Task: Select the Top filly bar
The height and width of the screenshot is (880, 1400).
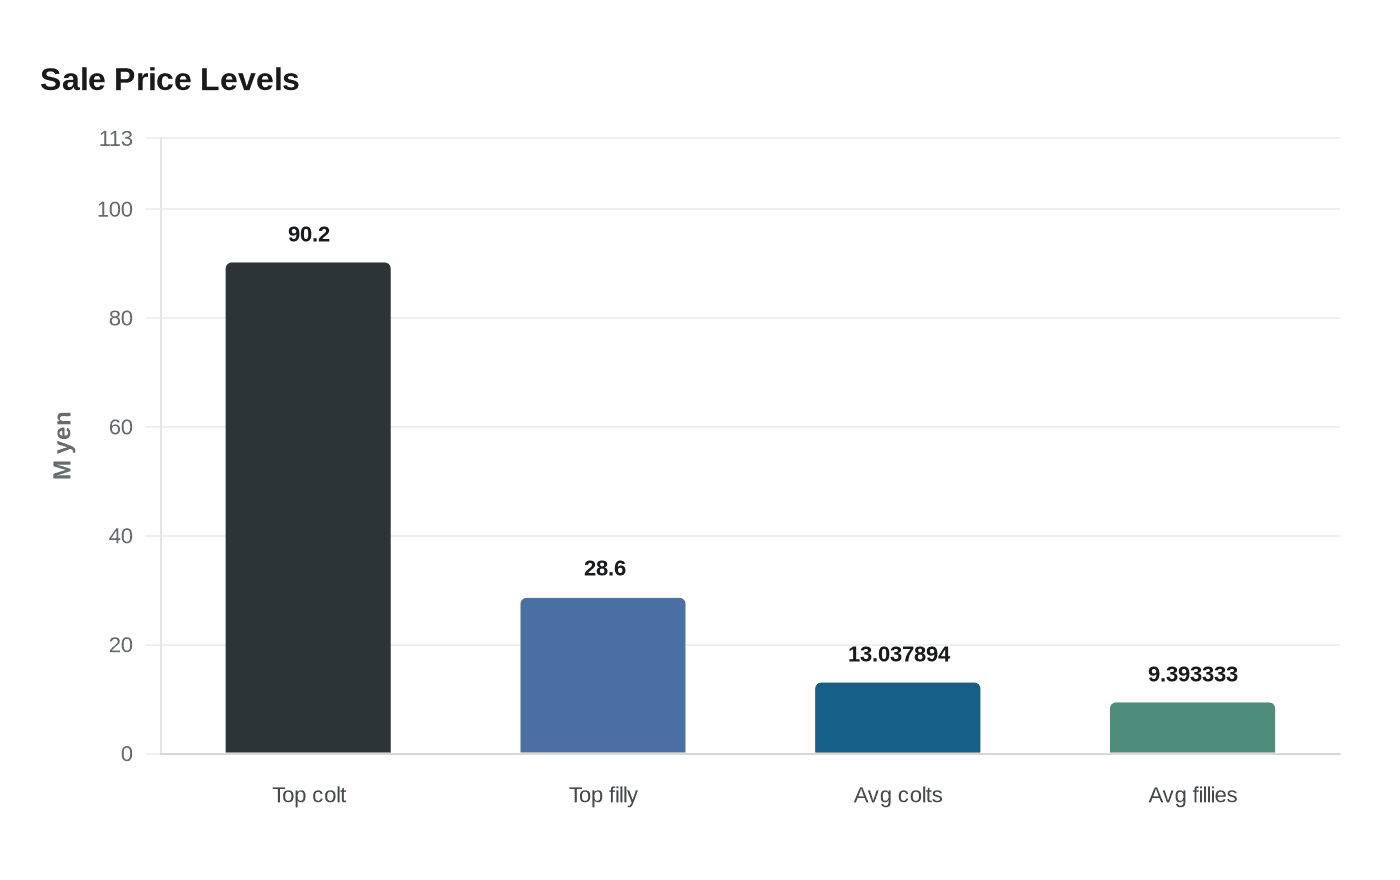Action: (603, 676)
